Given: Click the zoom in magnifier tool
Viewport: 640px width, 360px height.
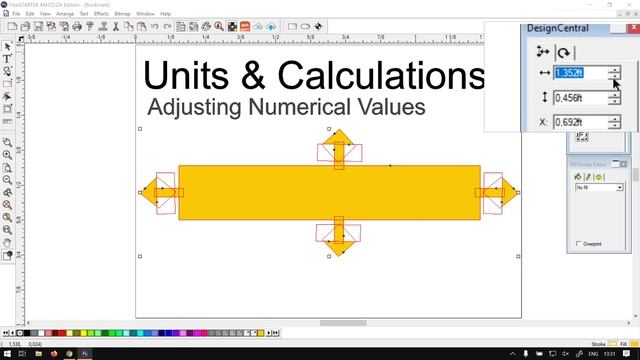Looking at the screenshot, I should click(7, 155).
